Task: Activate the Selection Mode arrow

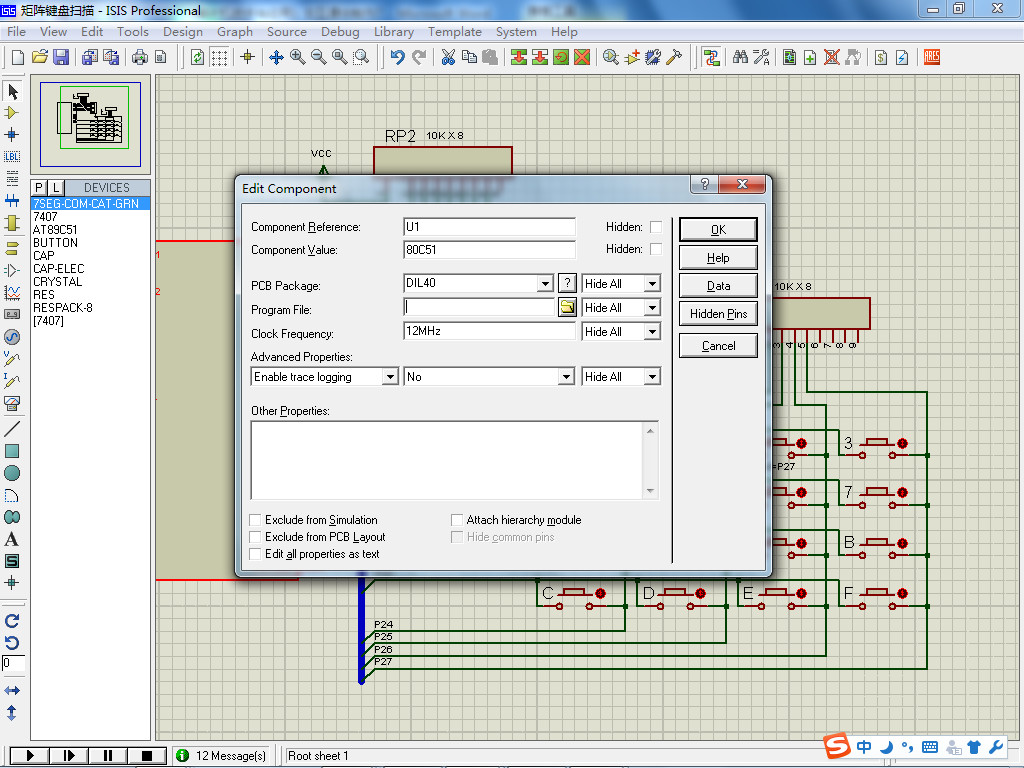Action: [12, 91]
